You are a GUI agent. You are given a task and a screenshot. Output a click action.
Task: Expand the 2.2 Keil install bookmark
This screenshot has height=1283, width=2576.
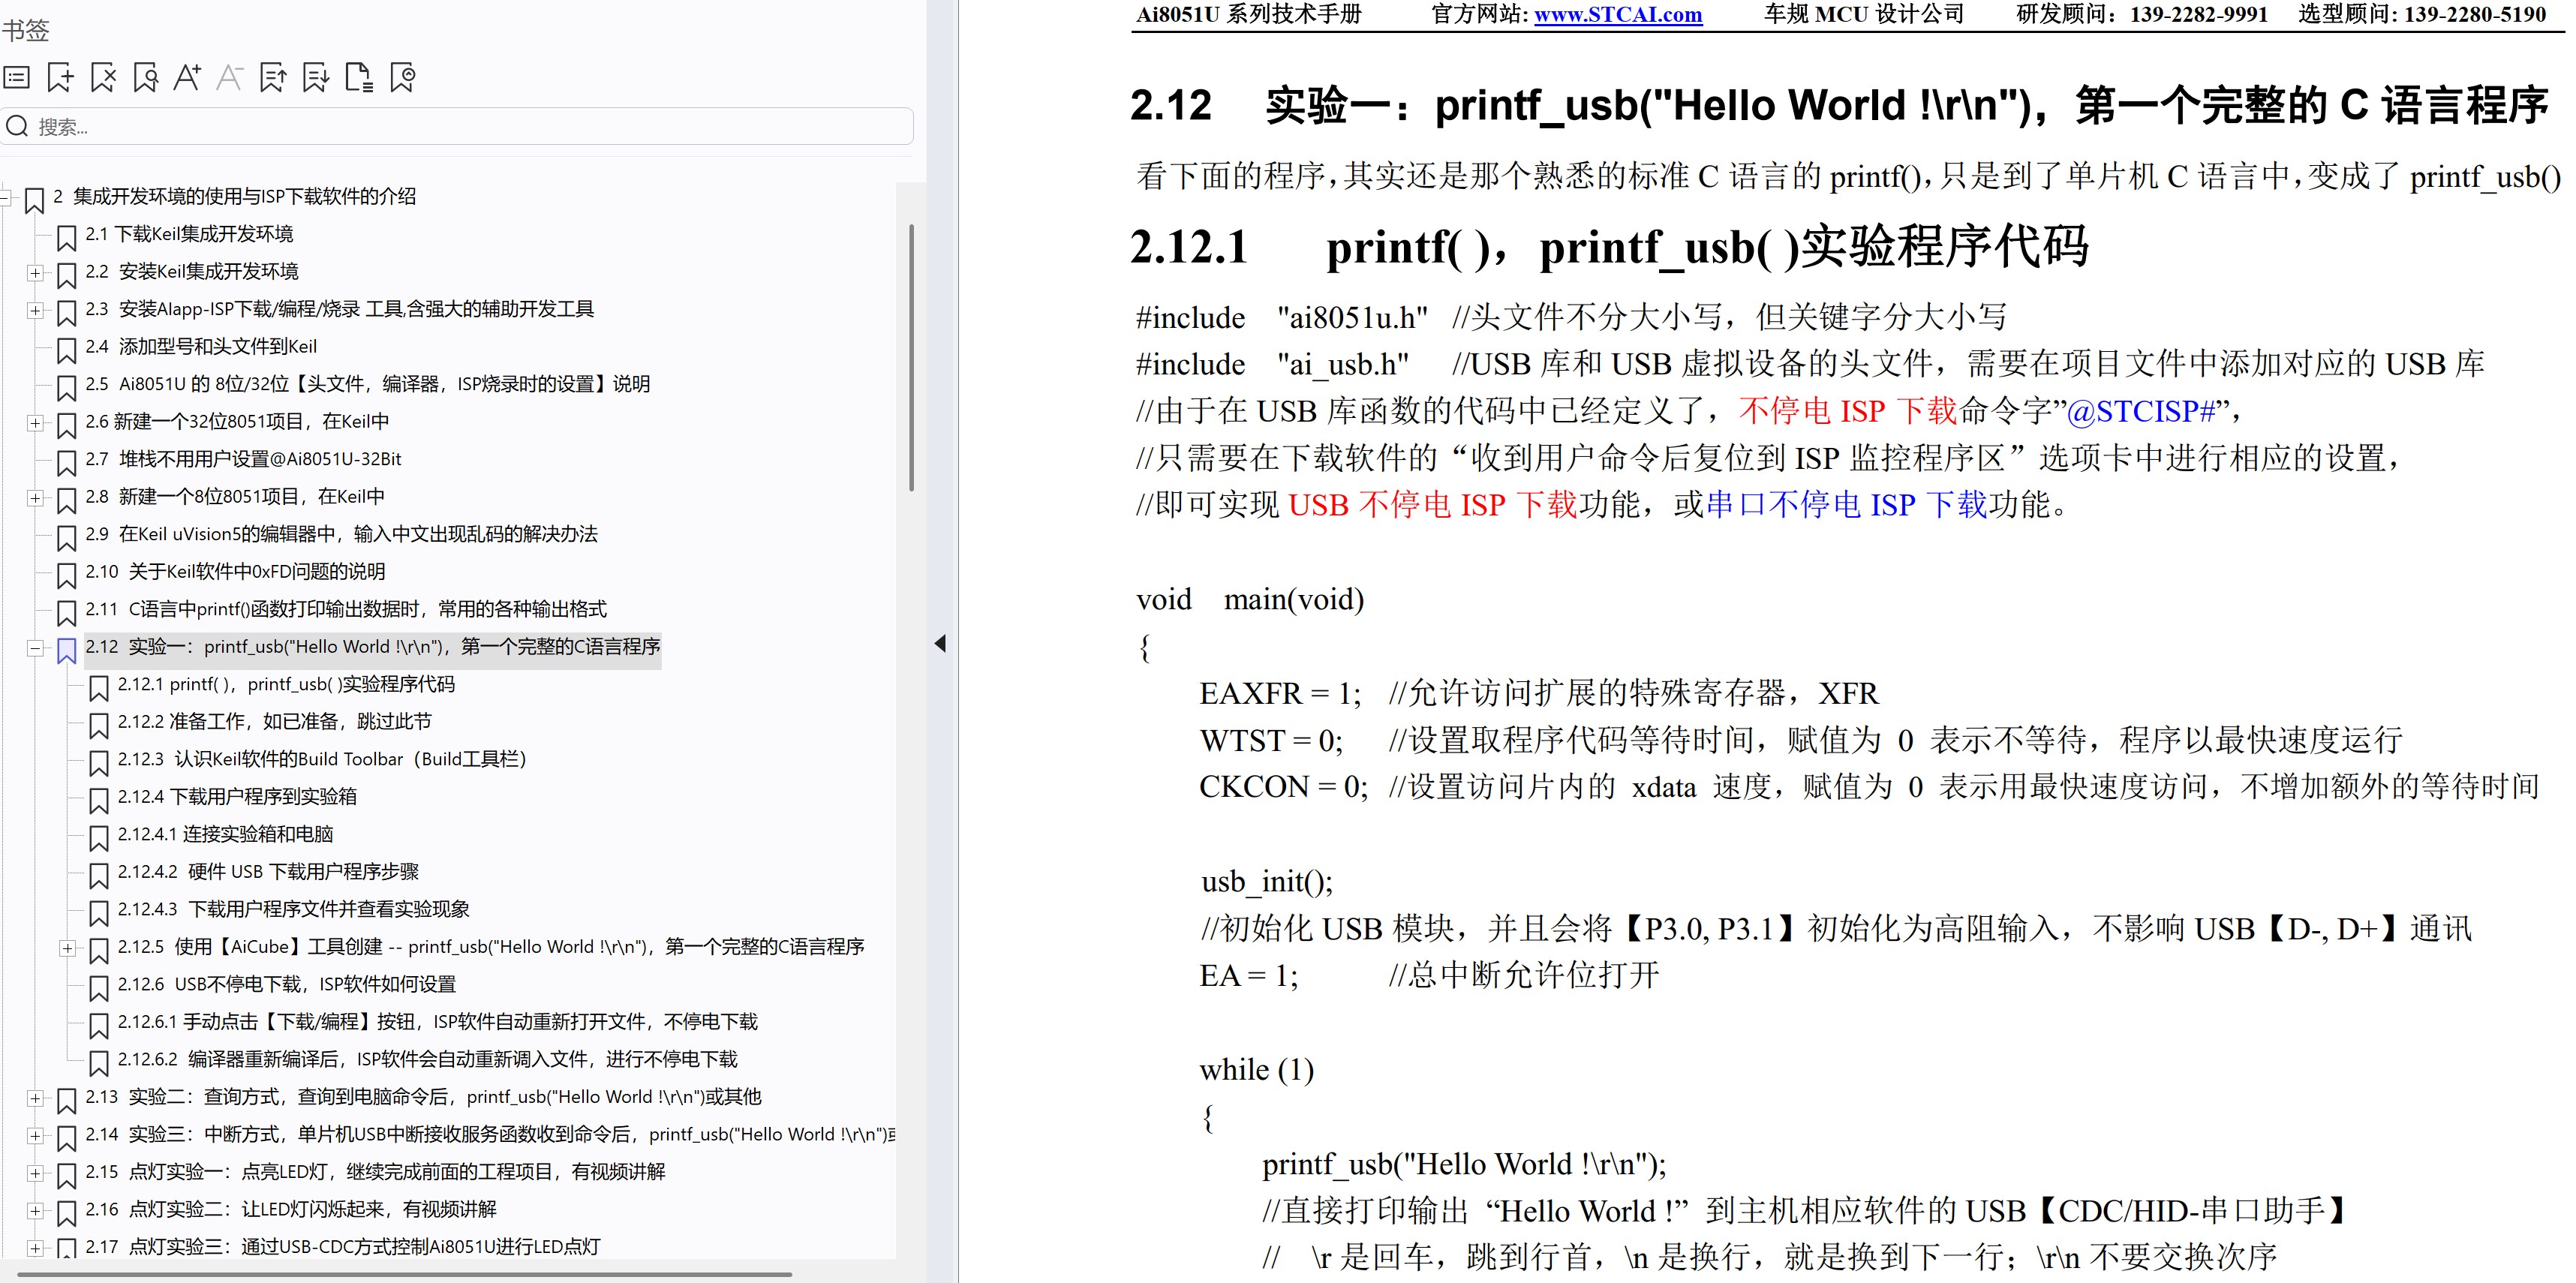click(x=35, y=272)
